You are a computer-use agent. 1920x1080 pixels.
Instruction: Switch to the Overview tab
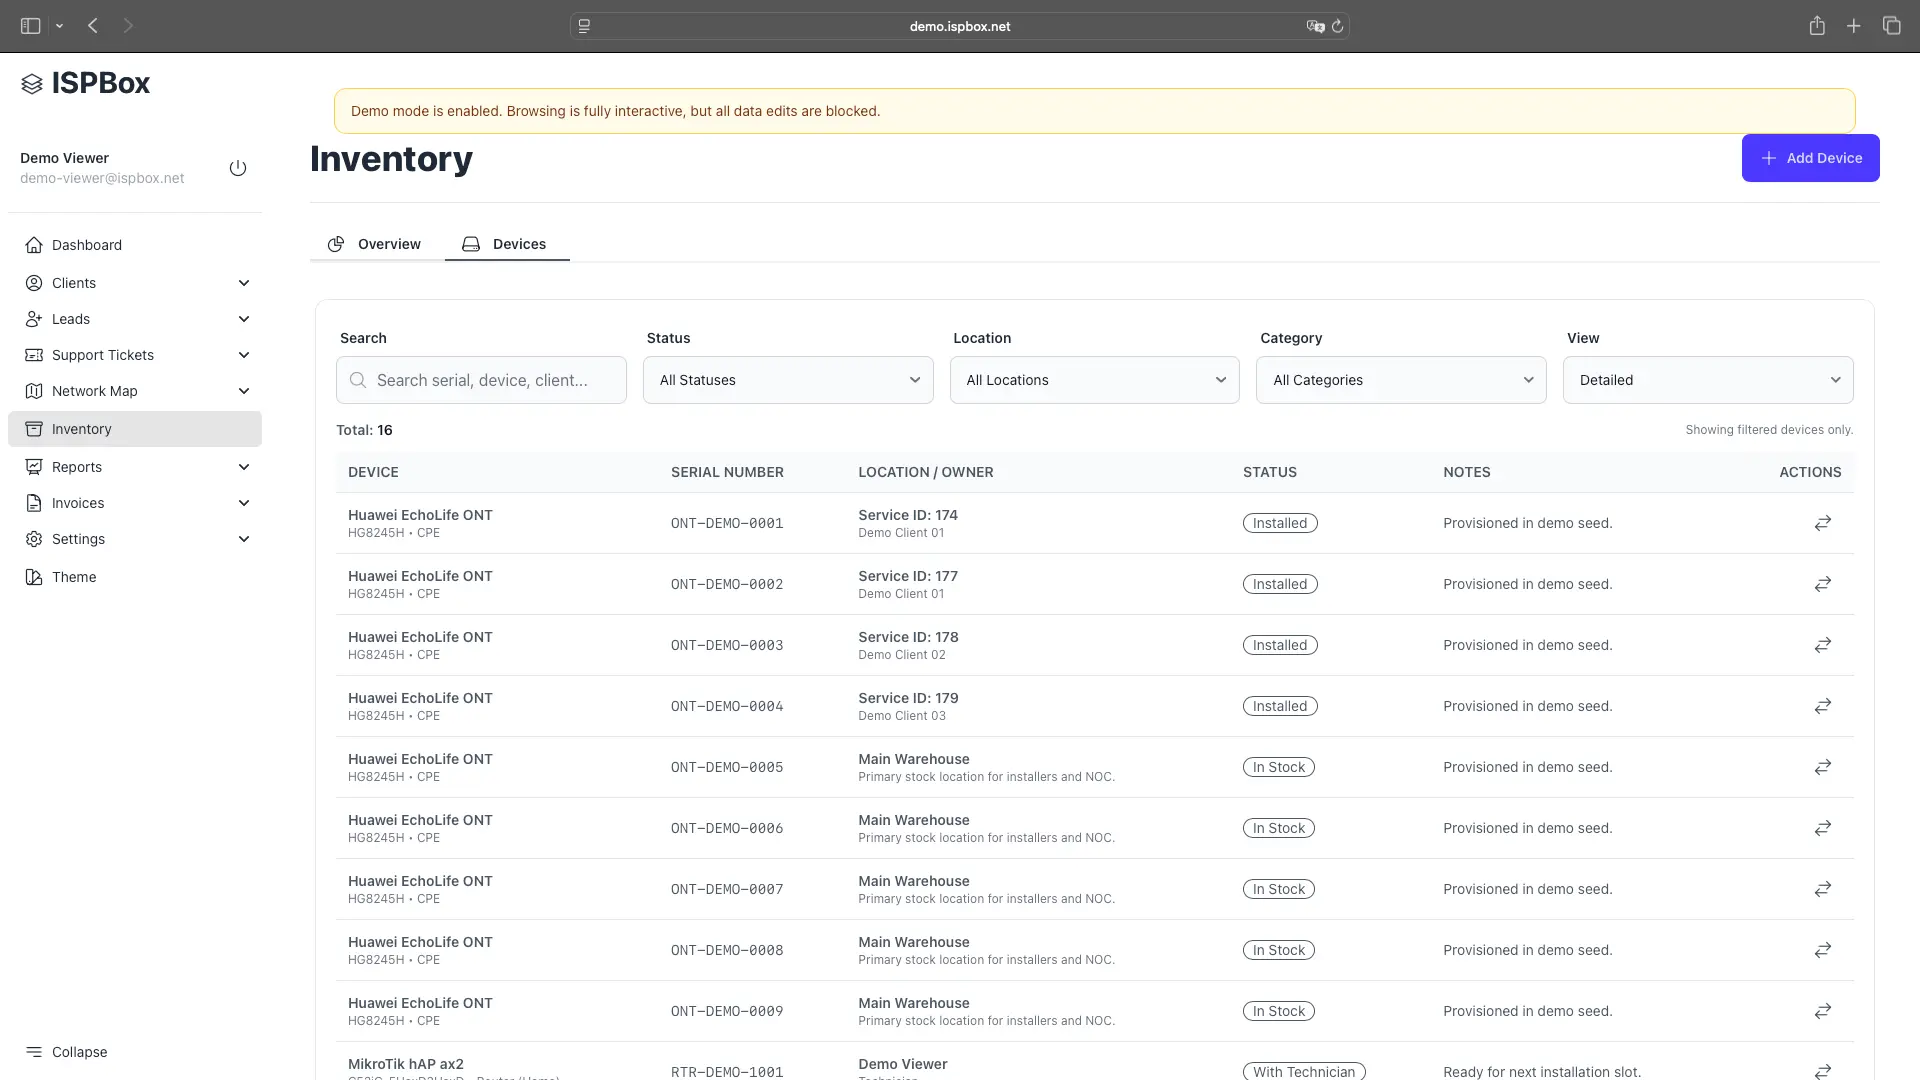point(375,244)
